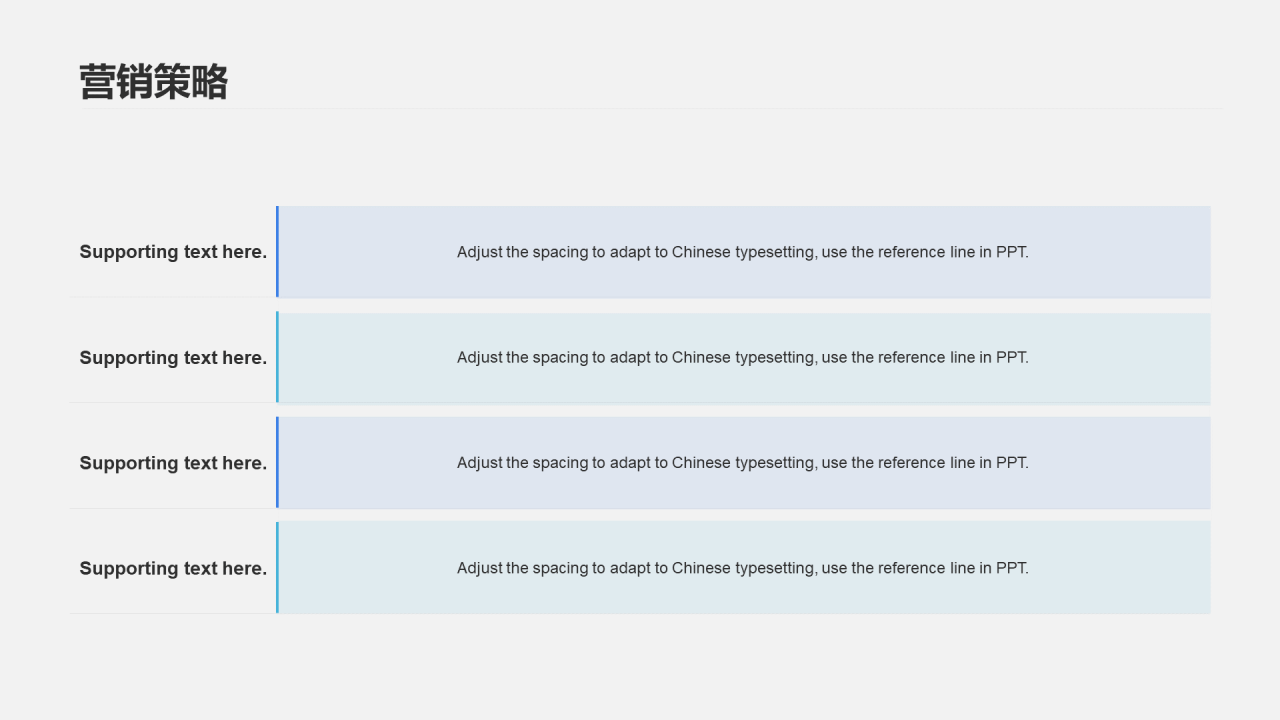Click the first row's Supporting text here label
Screen dimensions: 1280x720
[173, 252]
